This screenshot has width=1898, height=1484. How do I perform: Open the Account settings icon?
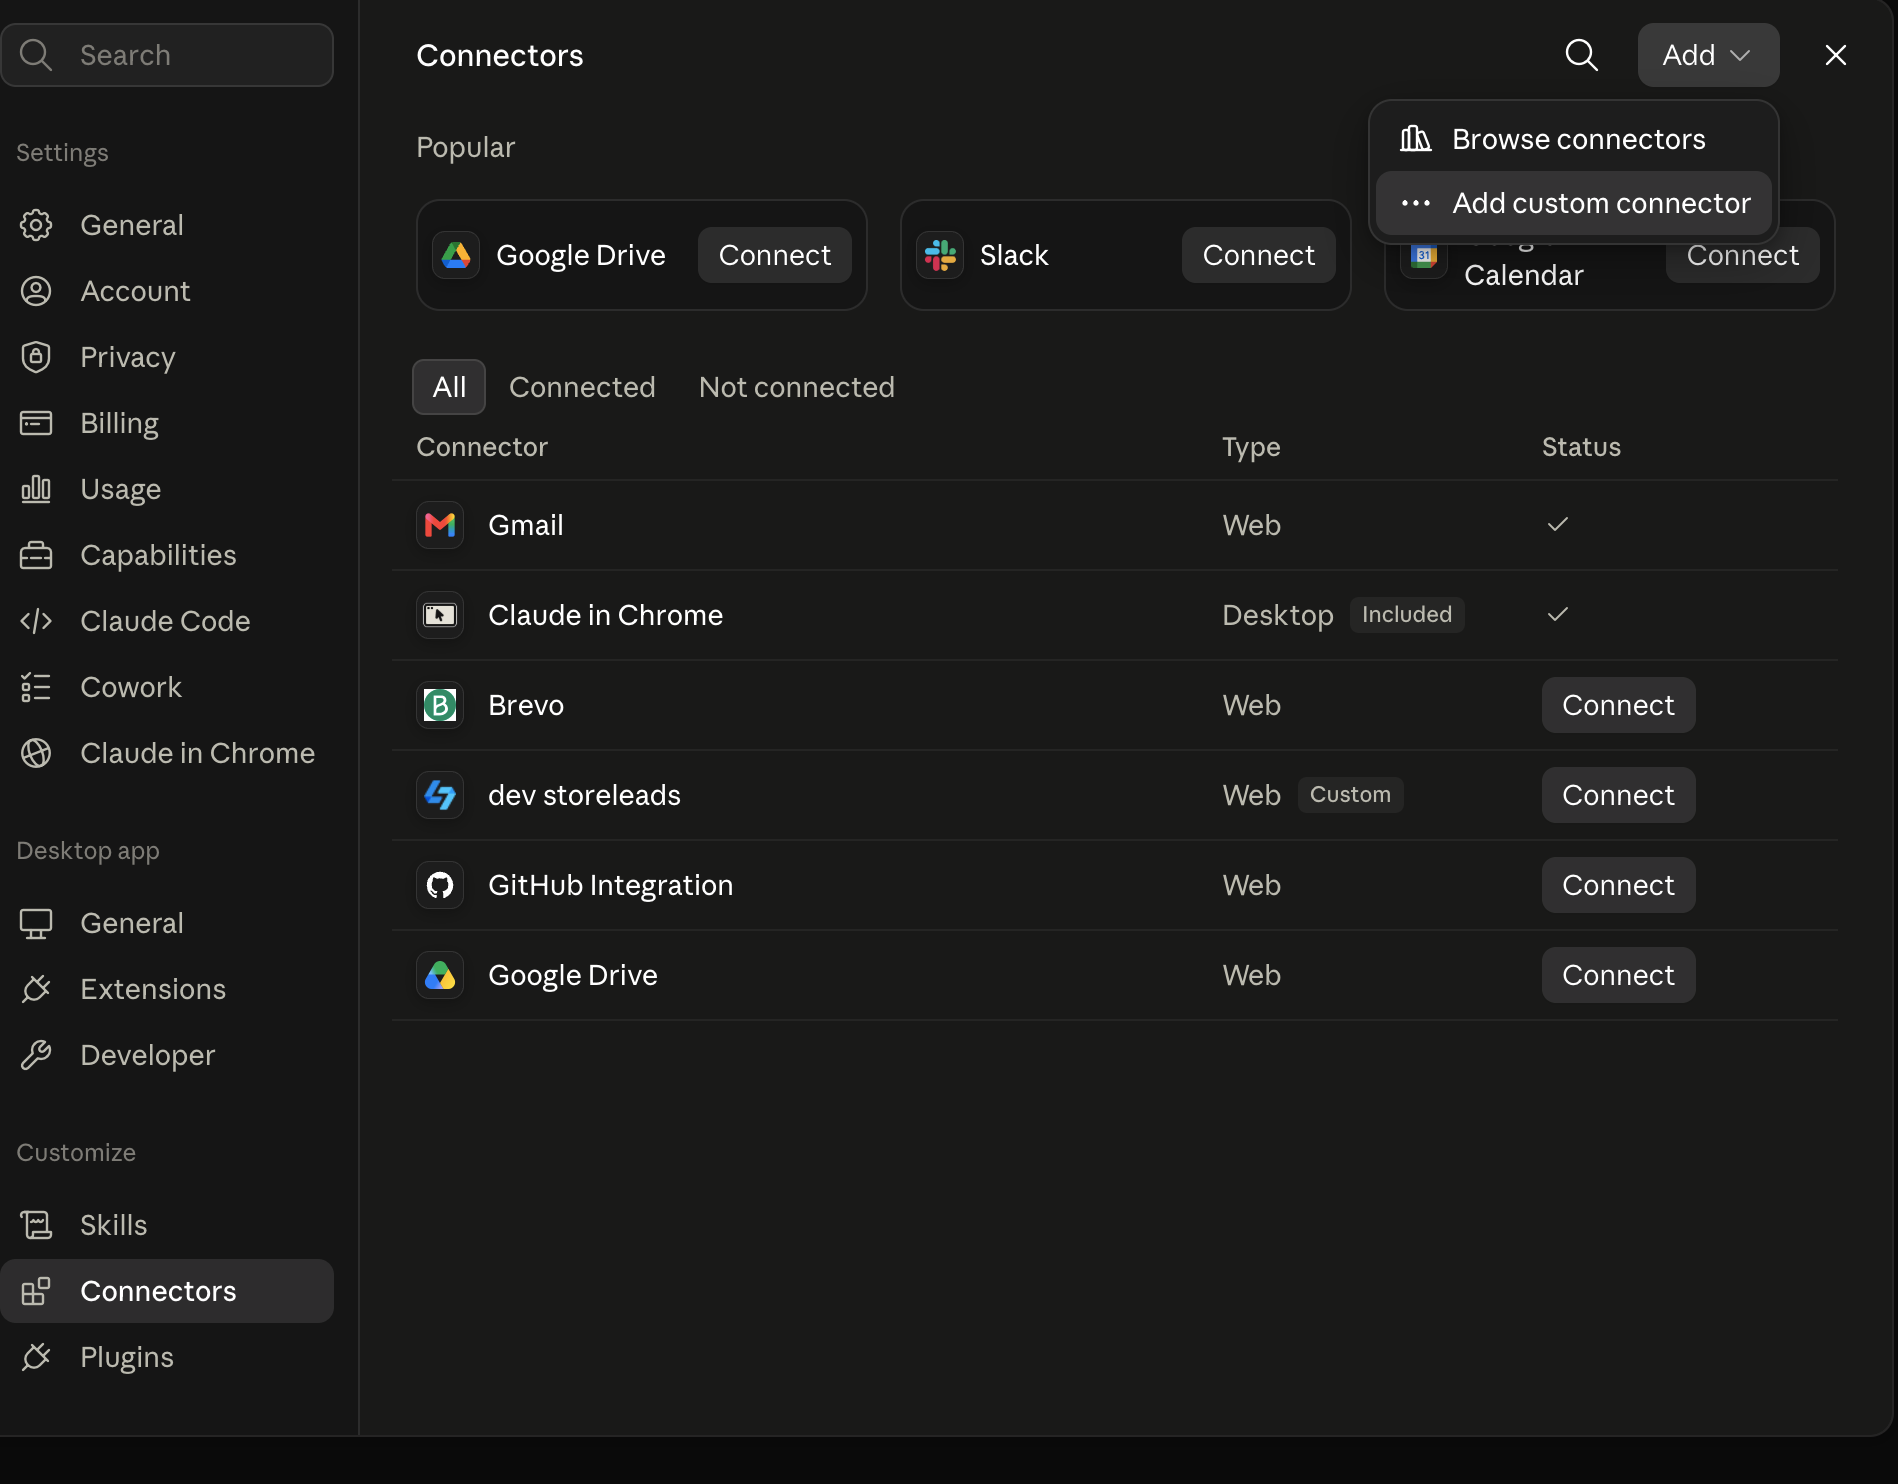tap(36, 291)
